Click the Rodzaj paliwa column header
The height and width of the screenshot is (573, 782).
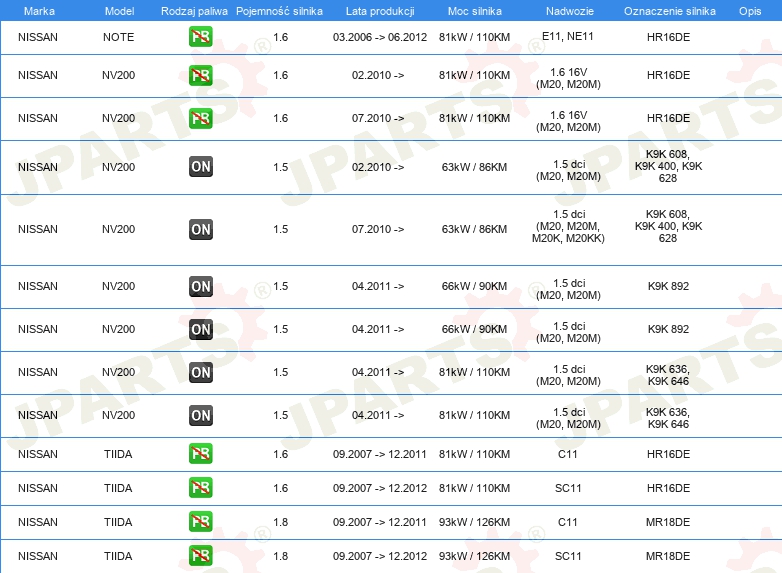[194, 11]
